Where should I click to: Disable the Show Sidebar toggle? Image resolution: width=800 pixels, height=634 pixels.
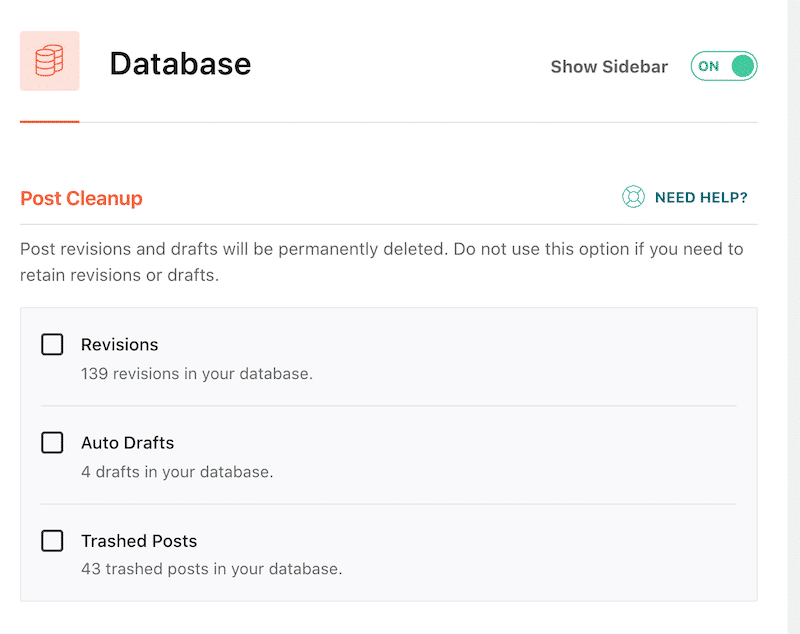point(724,65)
